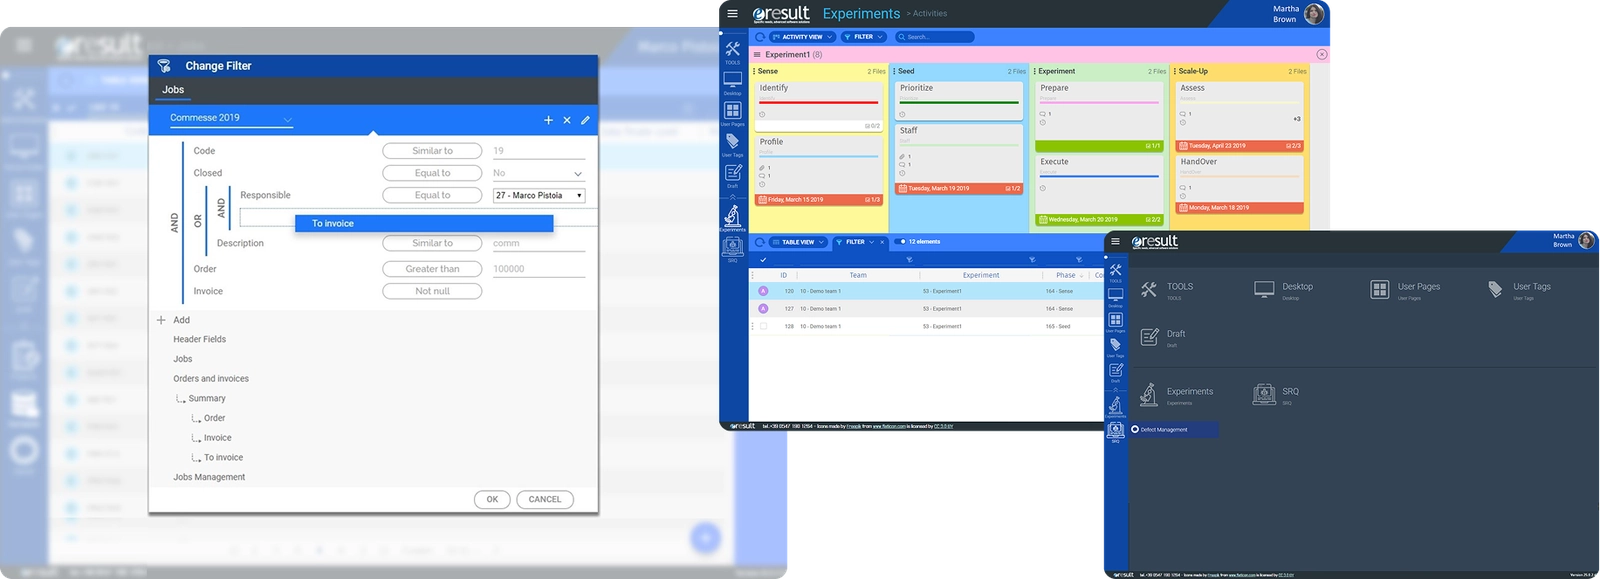The width and height of the screenshot is (1600, 579).
Task: Choose Header Fields in Add list
Action: 199,340
